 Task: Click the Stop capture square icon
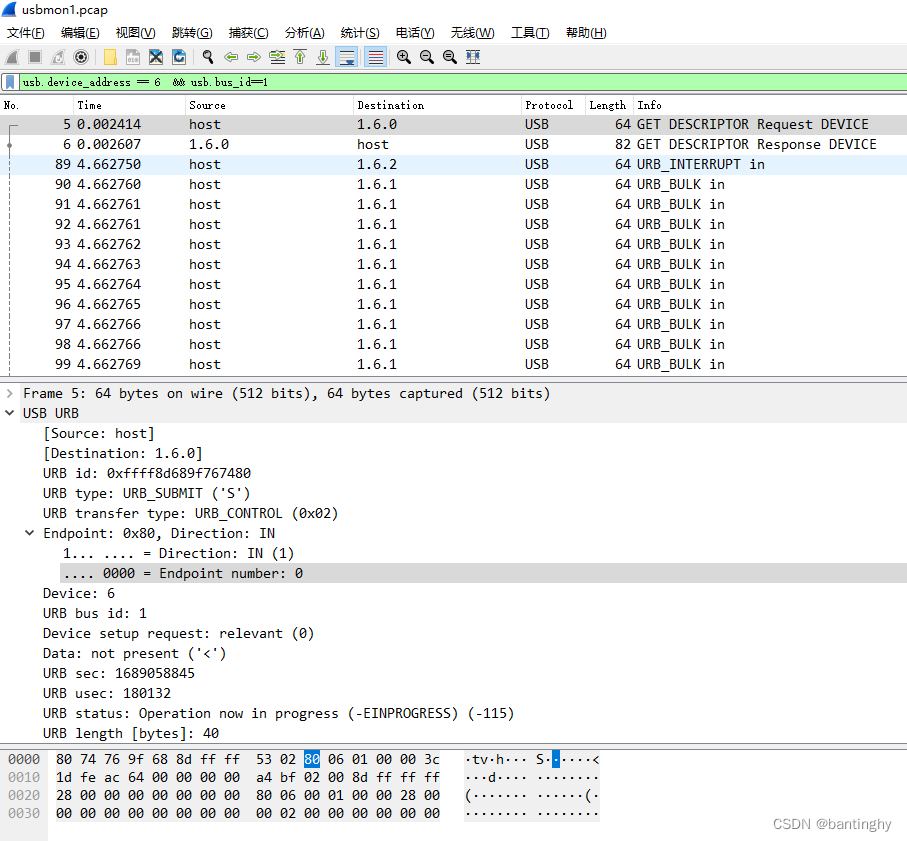tap(35, 57)
